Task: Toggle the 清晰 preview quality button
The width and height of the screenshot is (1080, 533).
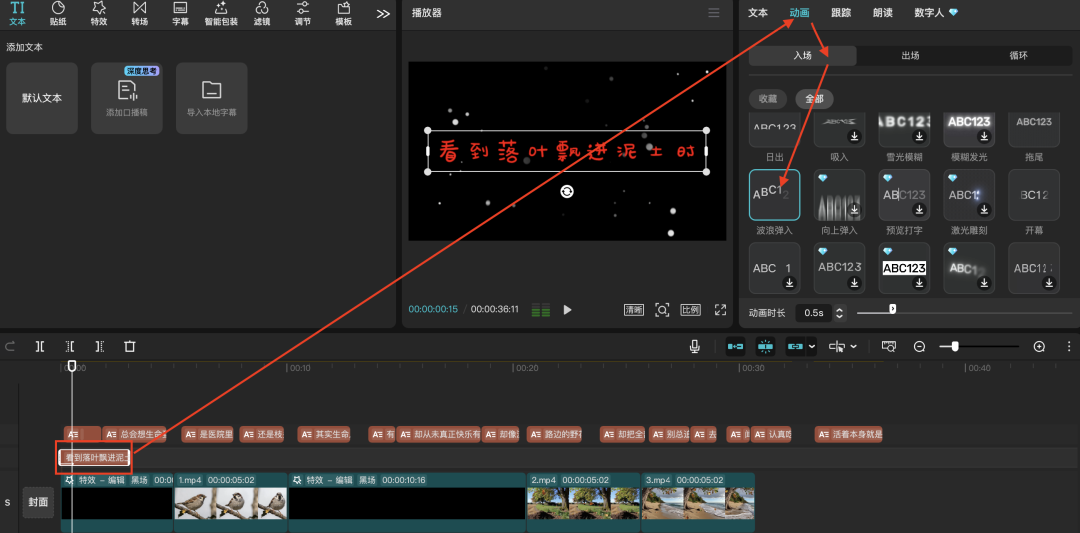Action: (x=634, y=310)
